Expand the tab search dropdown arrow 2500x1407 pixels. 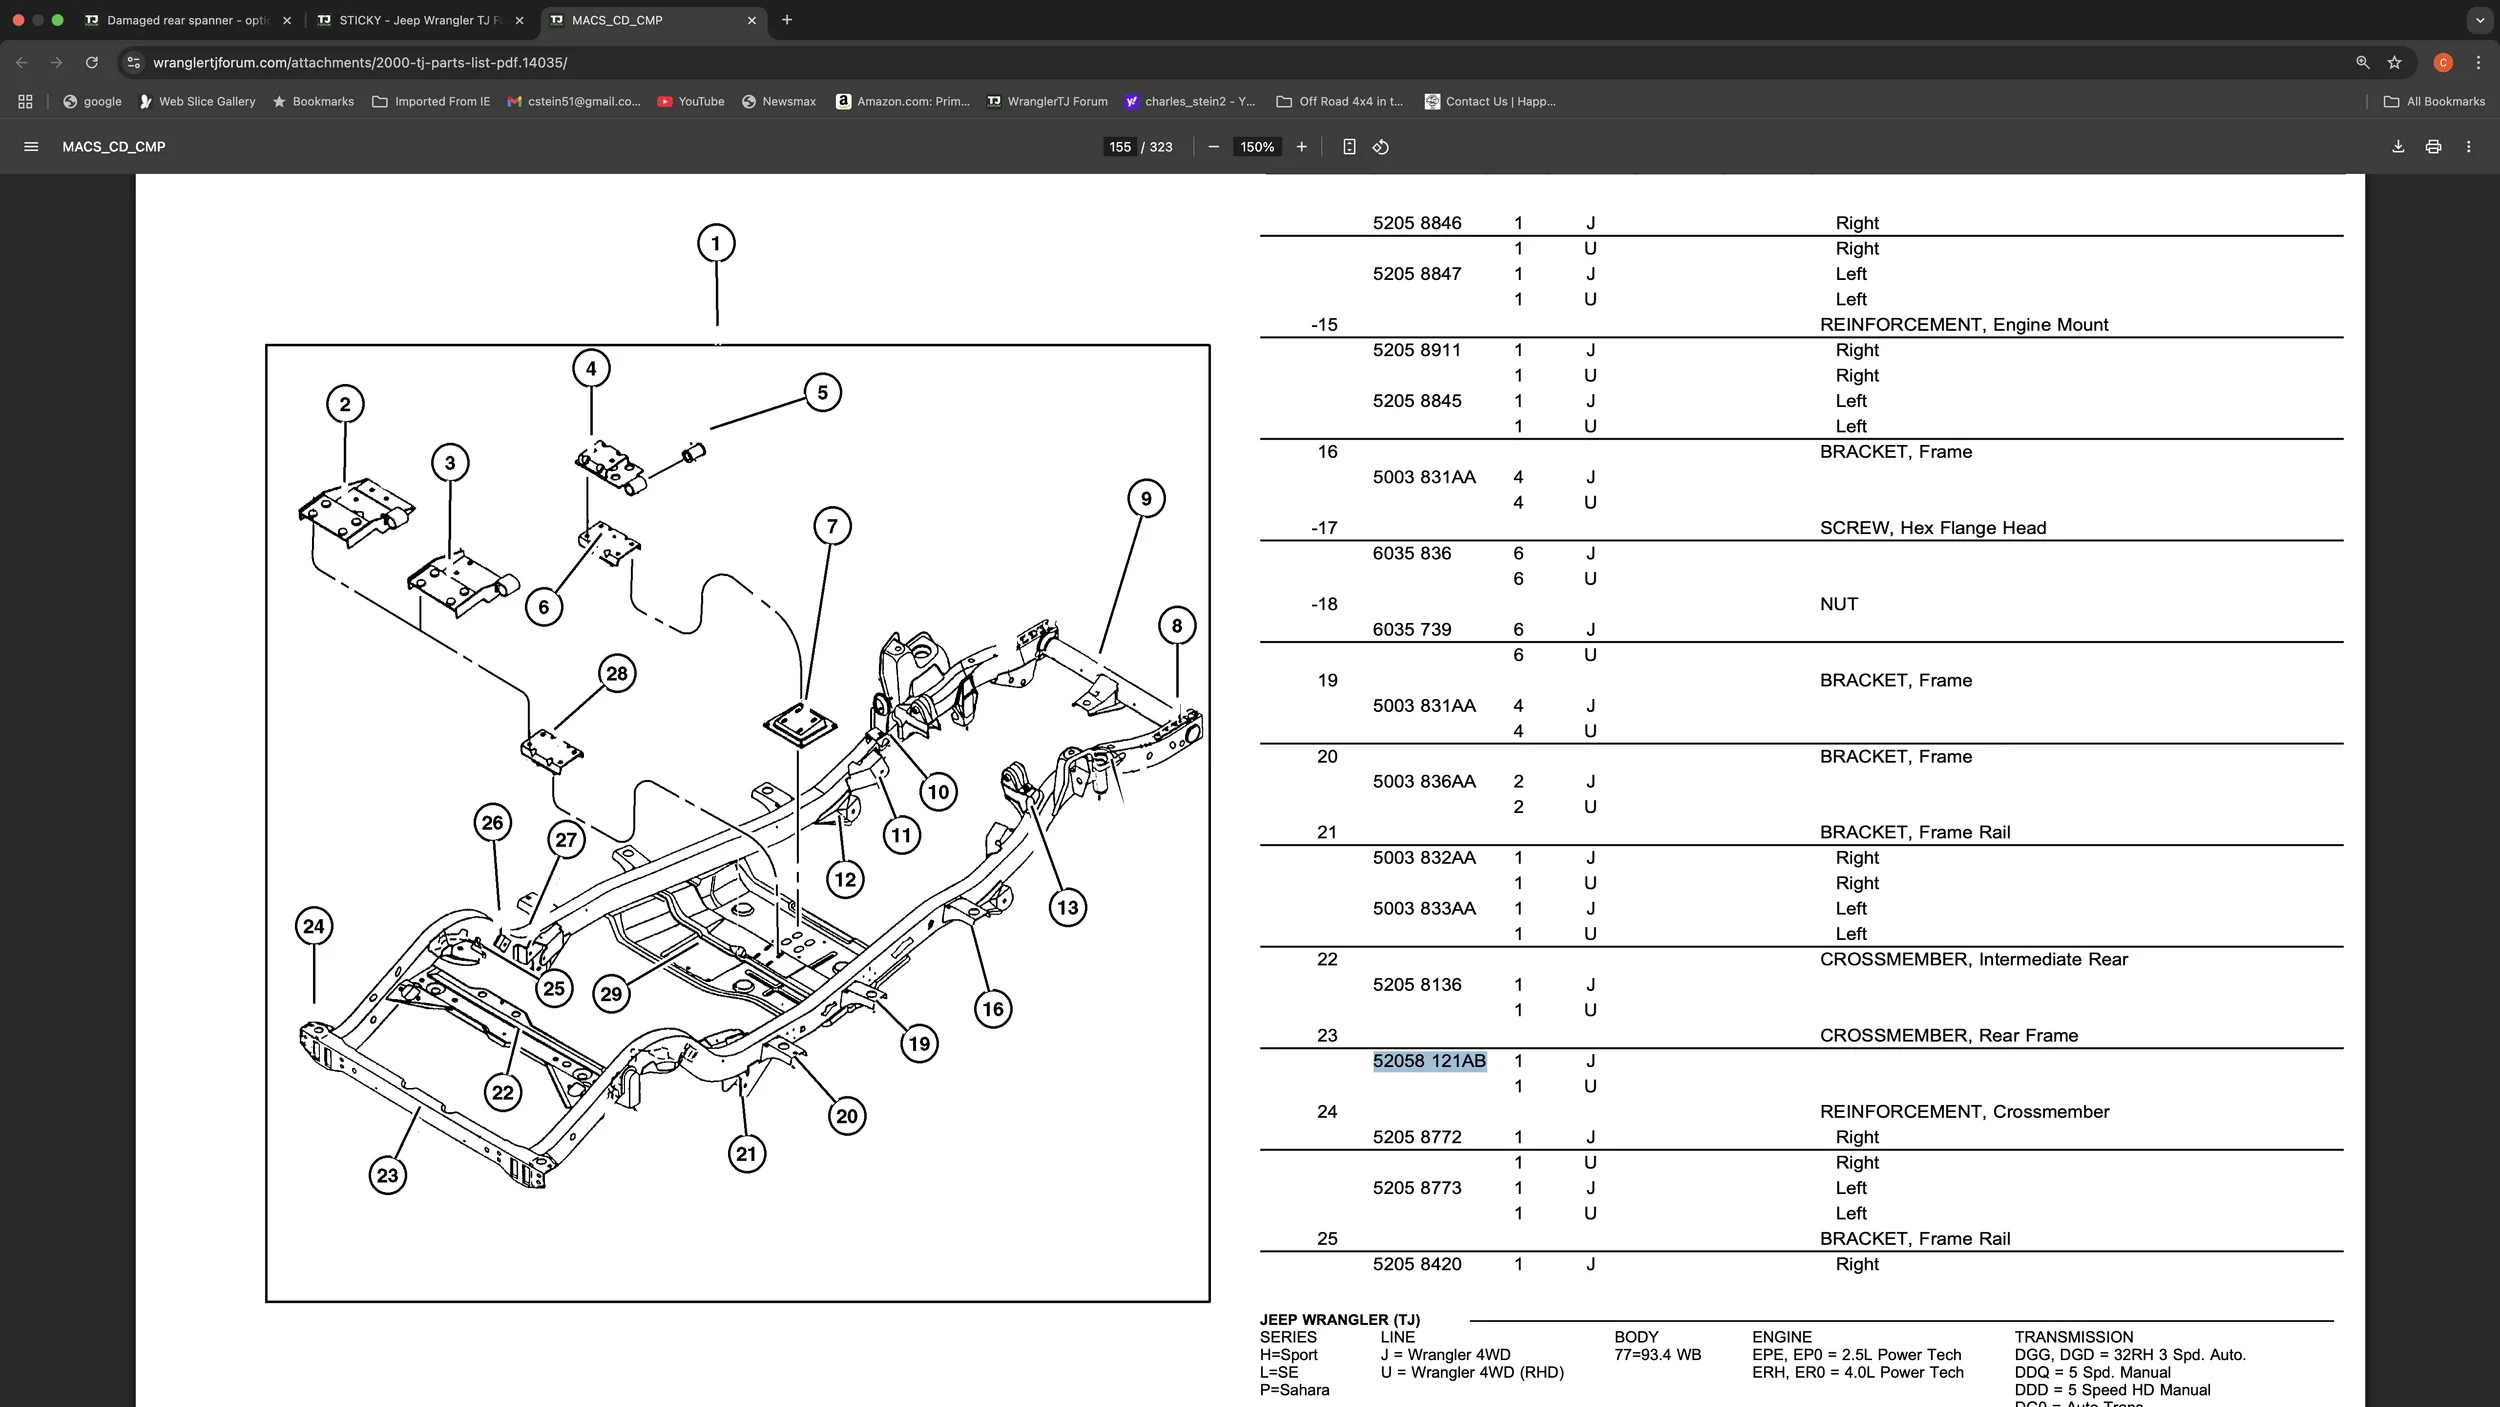(x=2480, y=20)
